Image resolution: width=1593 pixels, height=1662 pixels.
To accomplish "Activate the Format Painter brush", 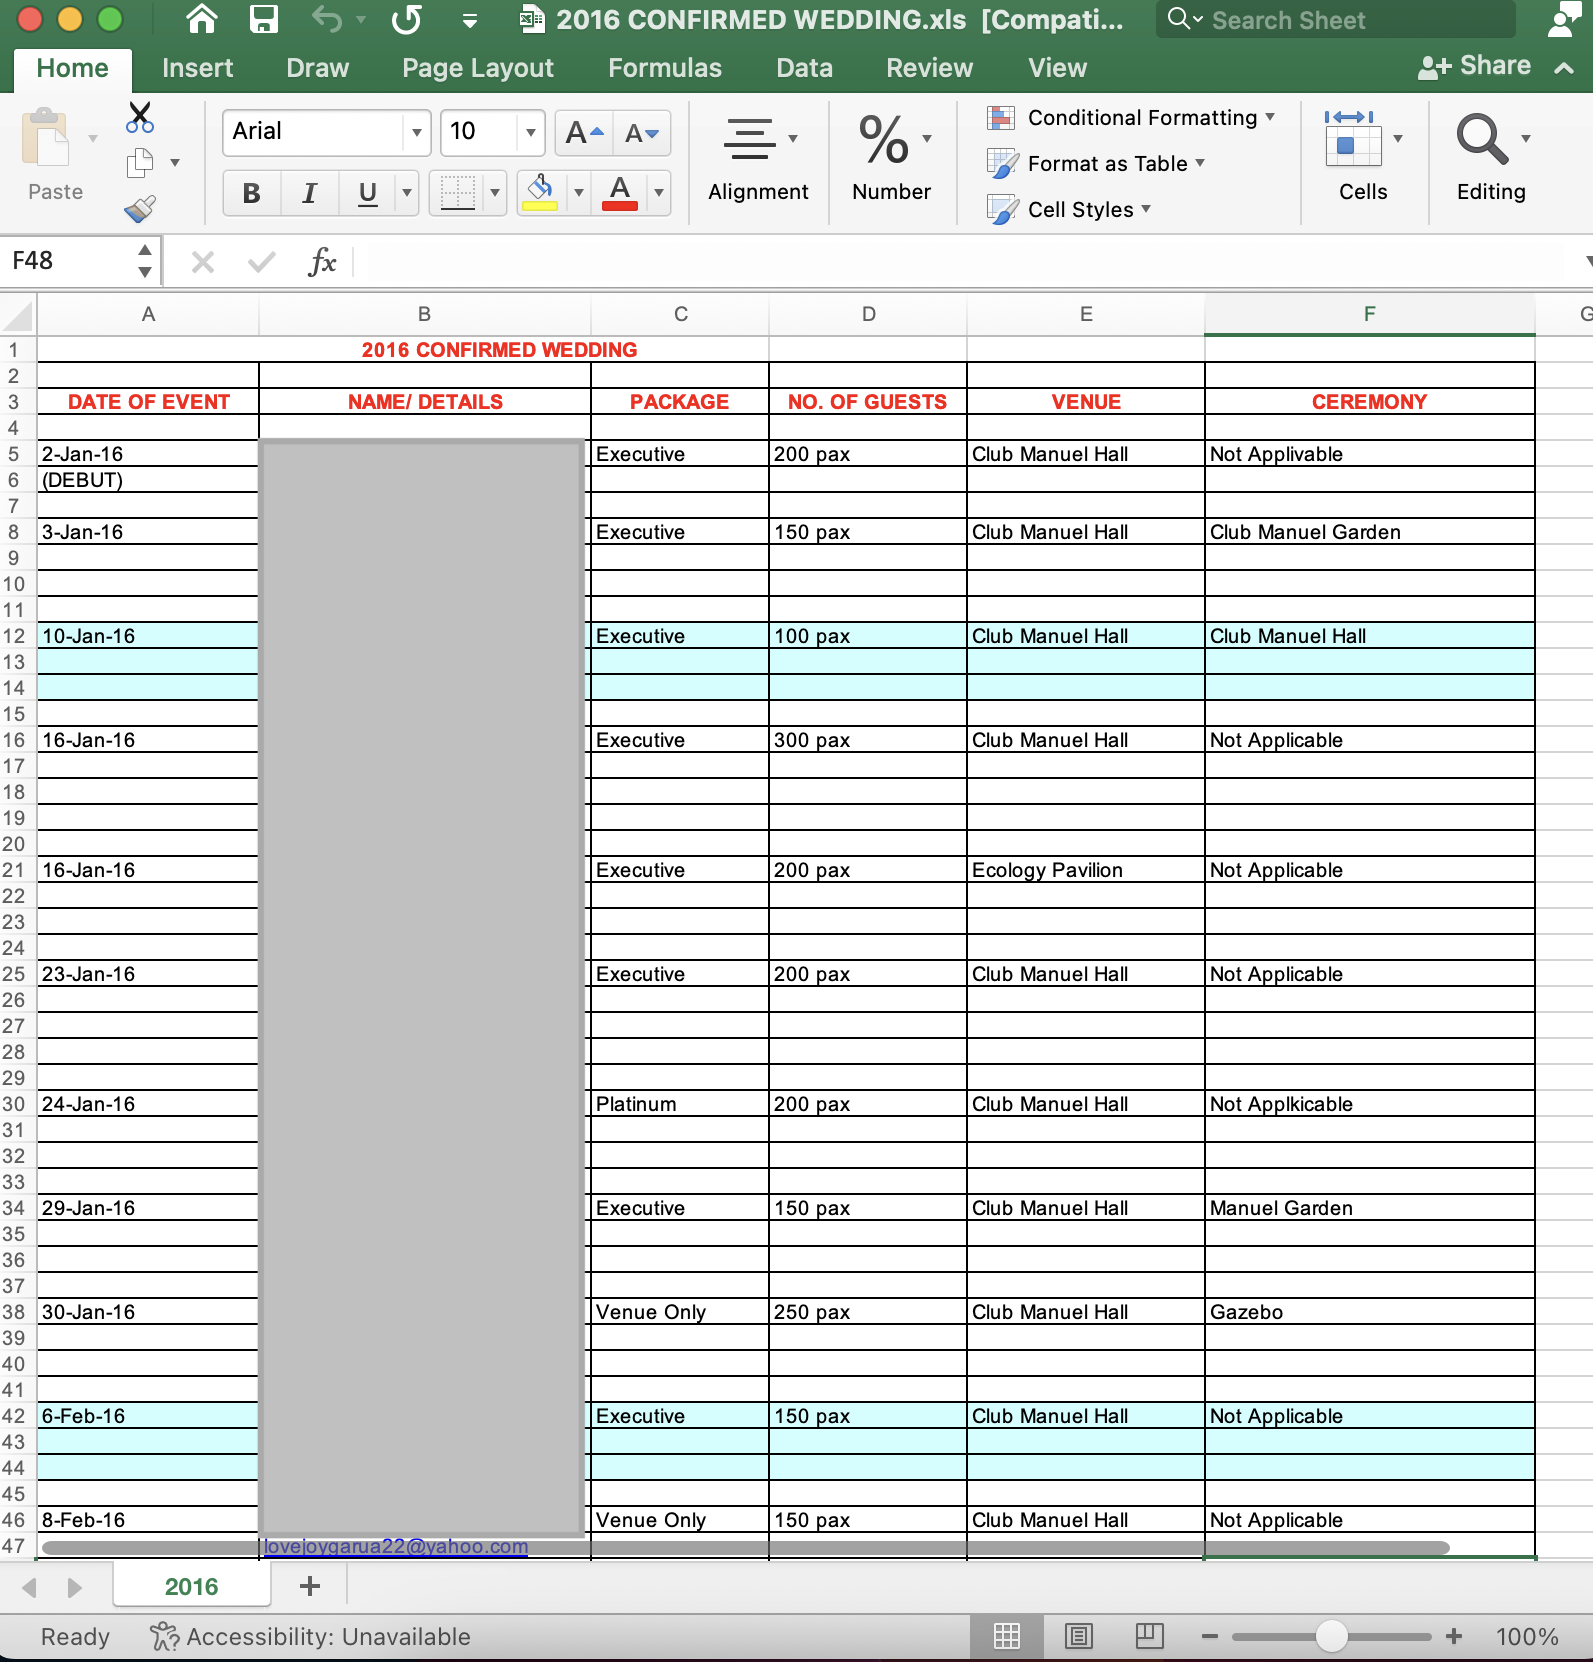I will 140,208.
